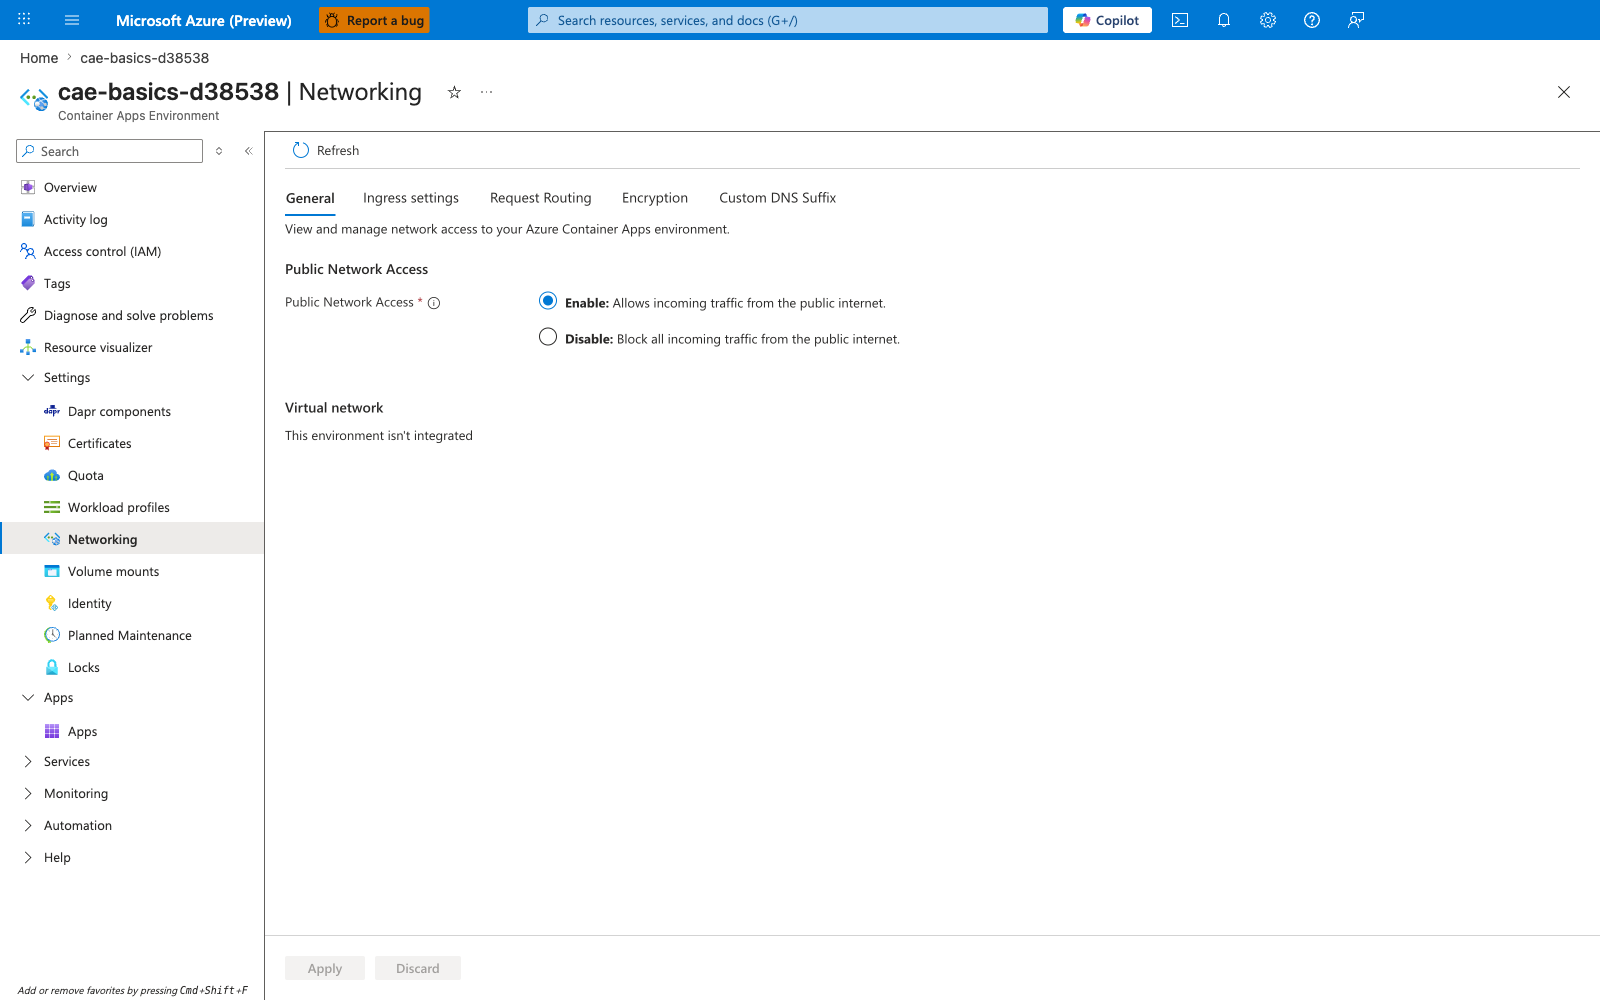Click the Public Network Access info icon
Viewport: 1600px width, 1000px height.
[434, 303]
